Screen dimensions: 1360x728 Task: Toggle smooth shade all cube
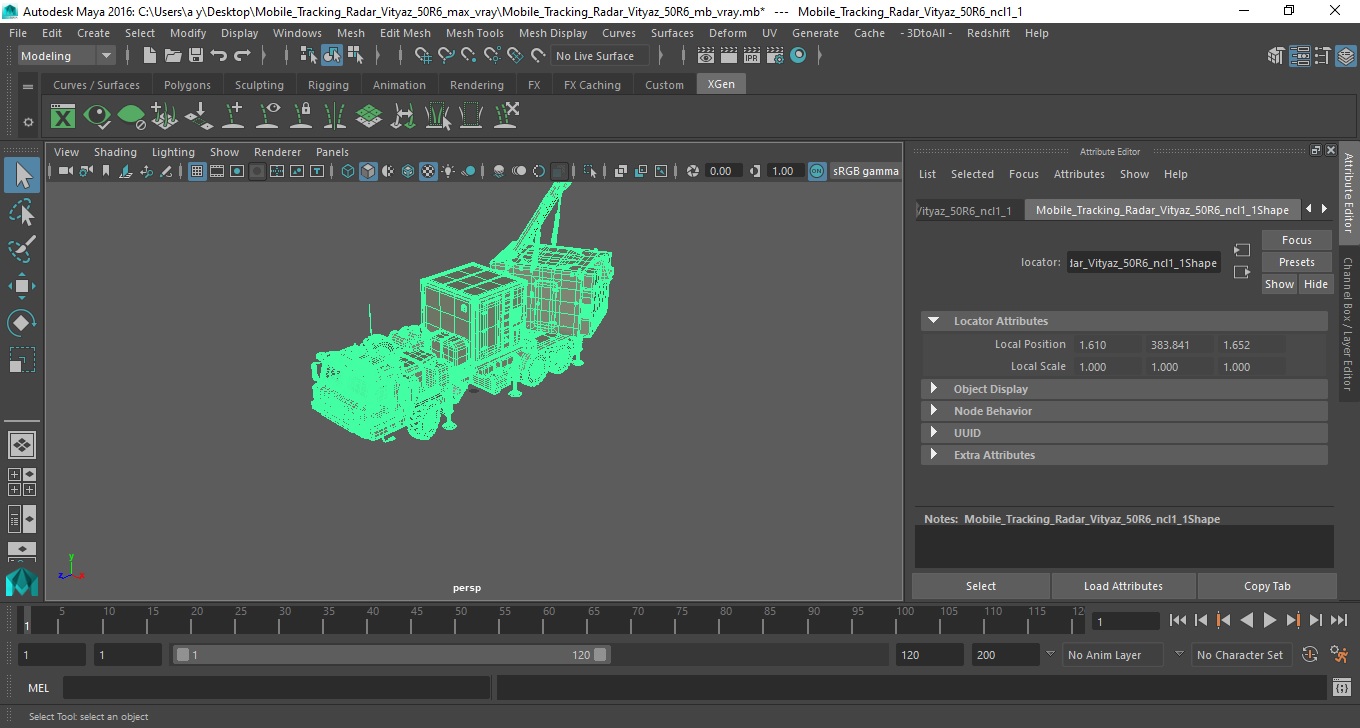pyautogui.click(x=368, y=171)
